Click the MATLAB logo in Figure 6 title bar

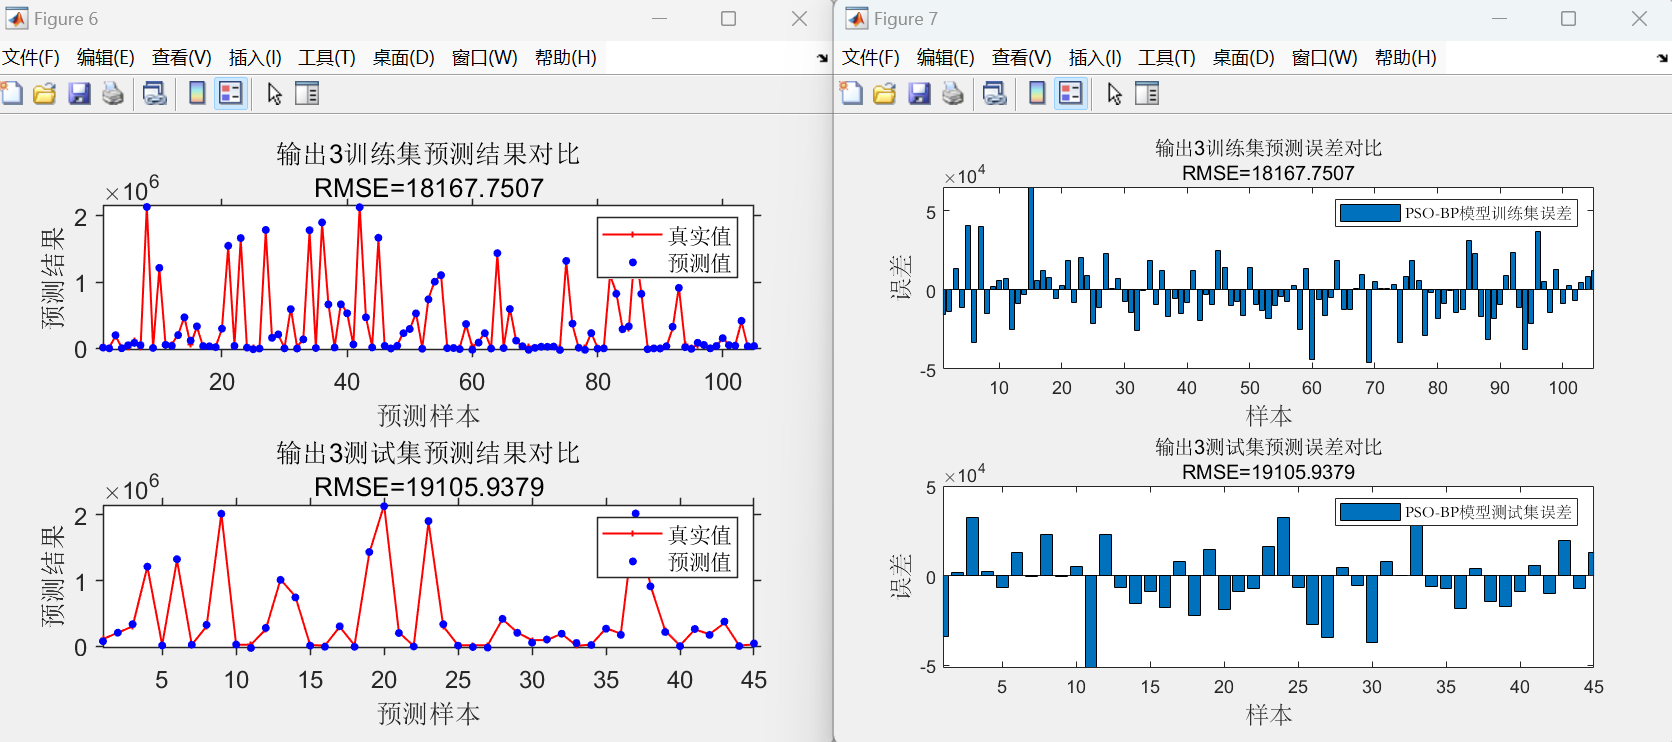click(x=17, y=19)
